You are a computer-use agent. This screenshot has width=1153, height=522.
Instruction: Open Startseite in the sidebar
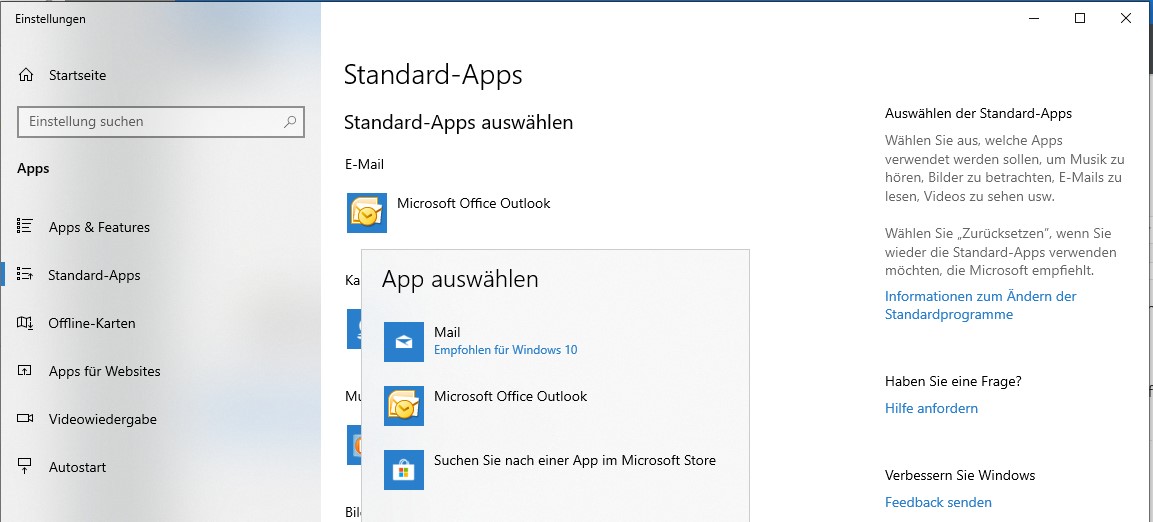click(77, 75)
